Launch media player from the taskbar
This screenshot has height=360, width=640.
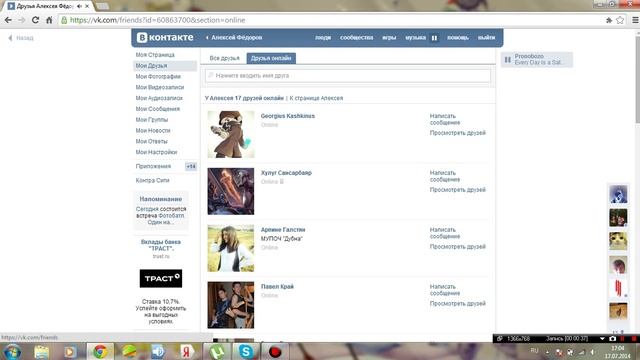[x=70, y=351]
